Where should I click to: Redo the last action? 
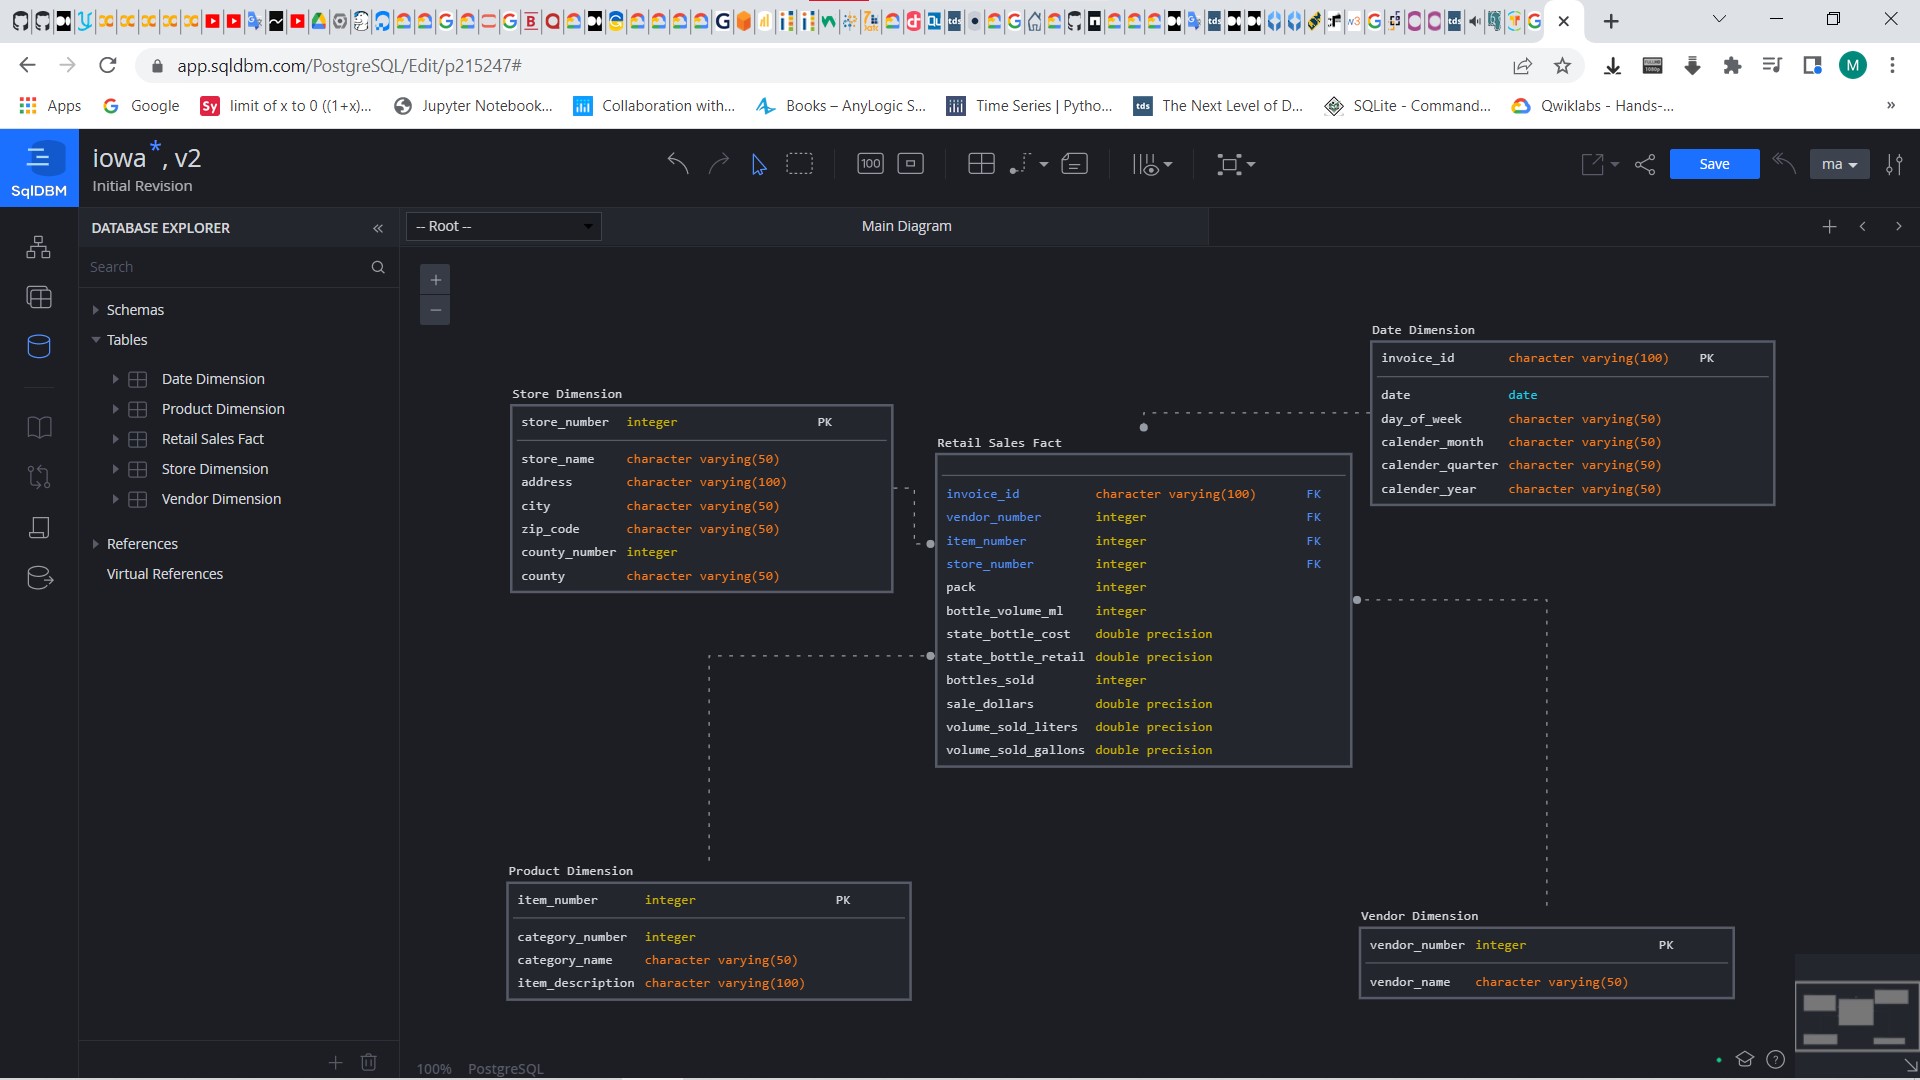[x=719, y=163]
